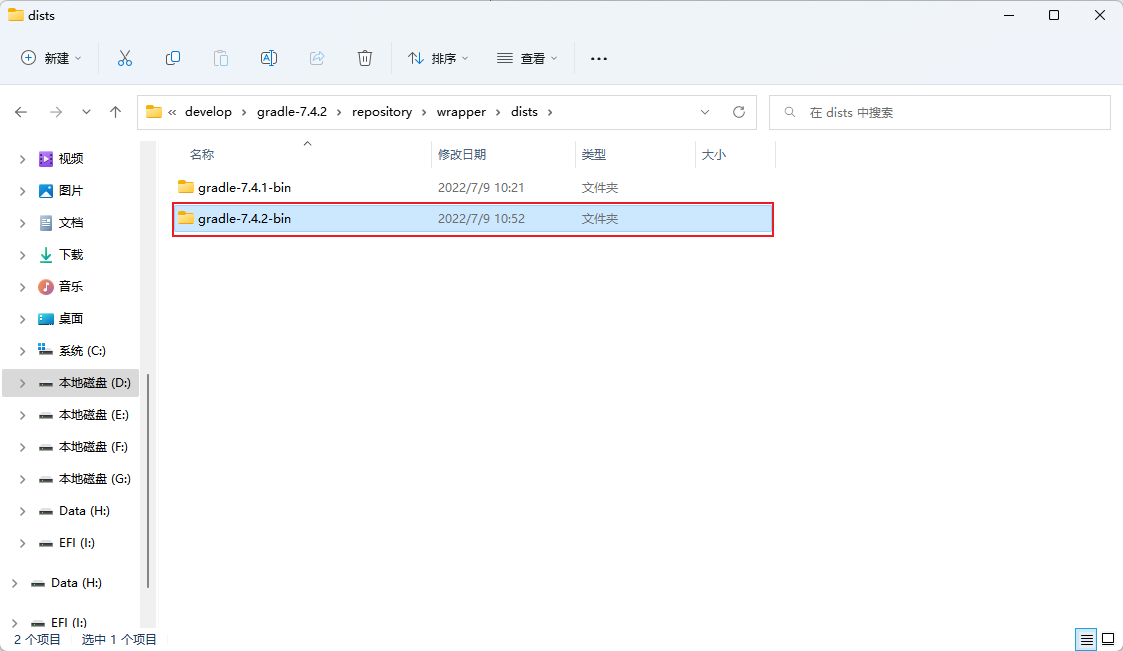Open the 查看 view dropdown
Image resolution: width=1123 pixels, height=651 pixels.
tap(527, 58)
